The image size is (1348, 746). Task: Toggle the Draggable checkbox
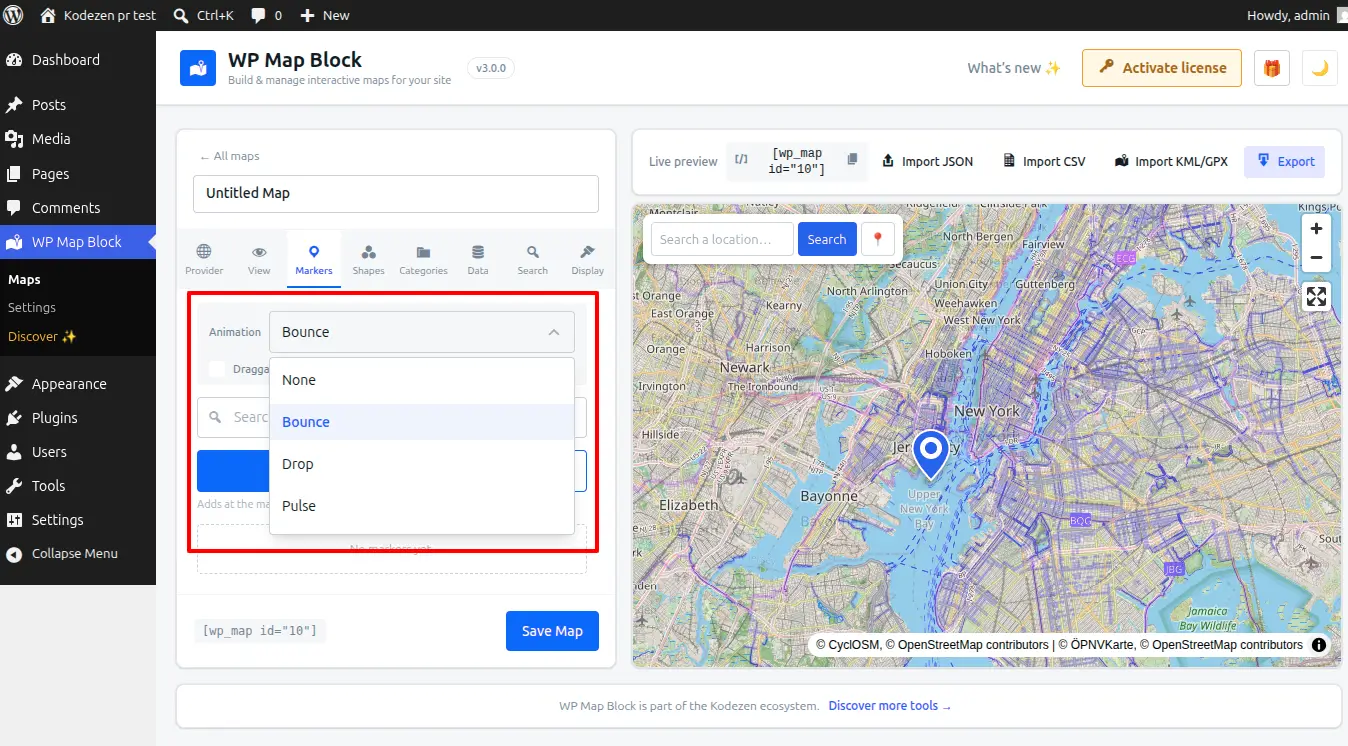(216, 369)
